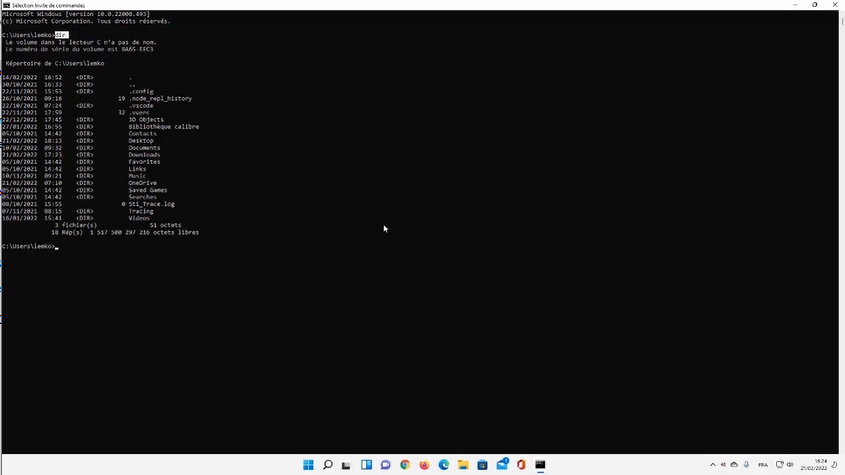
Task: Maximize the command prompt window
Action: pos(815,5)
